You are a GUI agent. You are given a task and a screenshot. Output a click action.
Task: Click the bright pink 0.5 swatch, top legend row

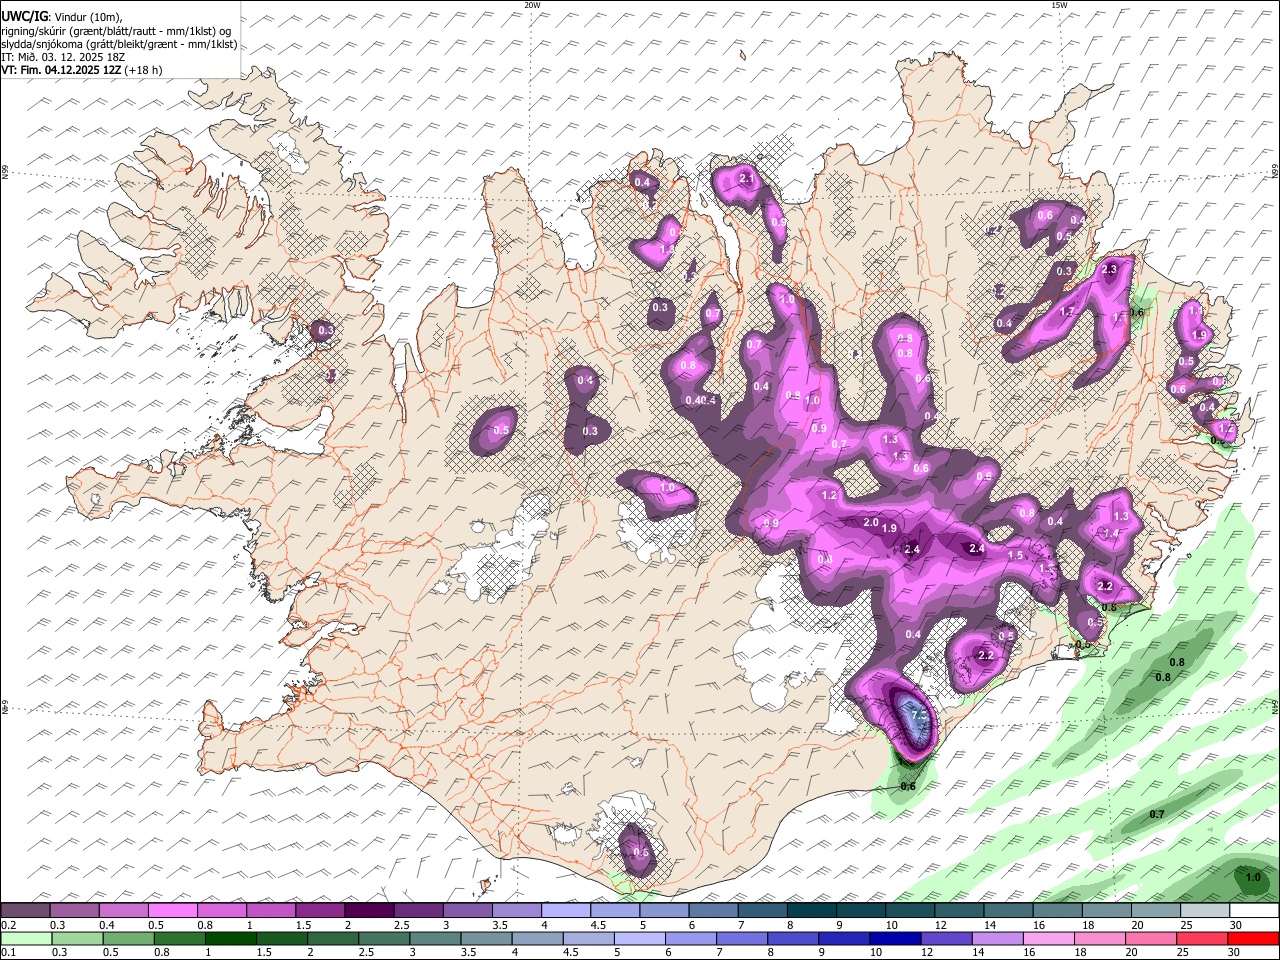pos(172,910)
